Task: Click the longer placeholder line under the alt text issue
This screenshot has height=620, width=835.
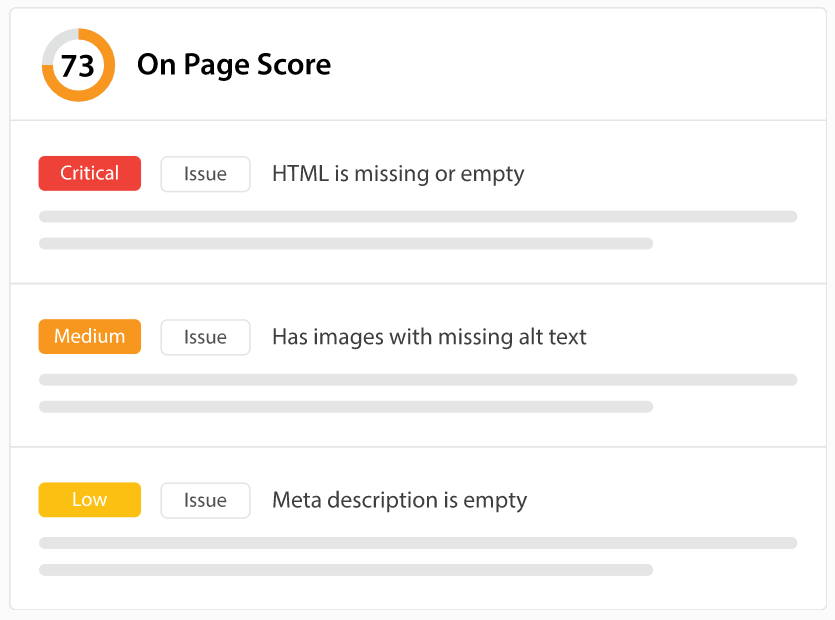Action: pyautogui.click(x=418, y=380)
